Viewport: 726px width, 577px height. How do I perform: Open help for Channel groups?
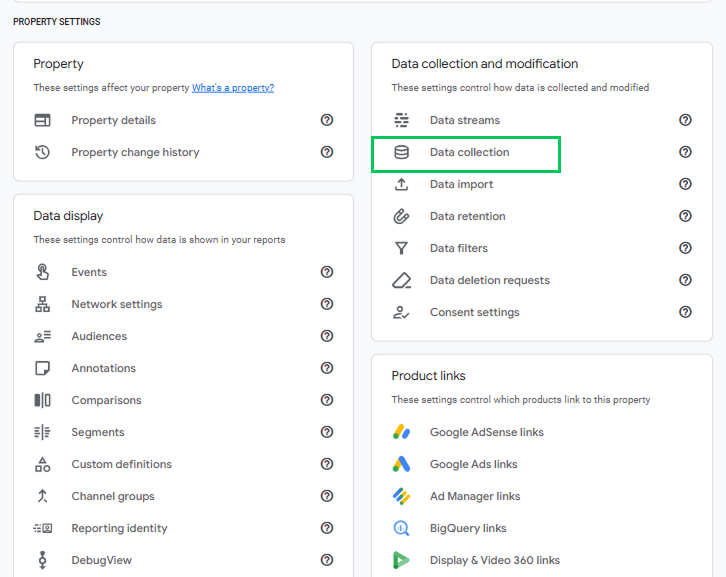point(327,495)
